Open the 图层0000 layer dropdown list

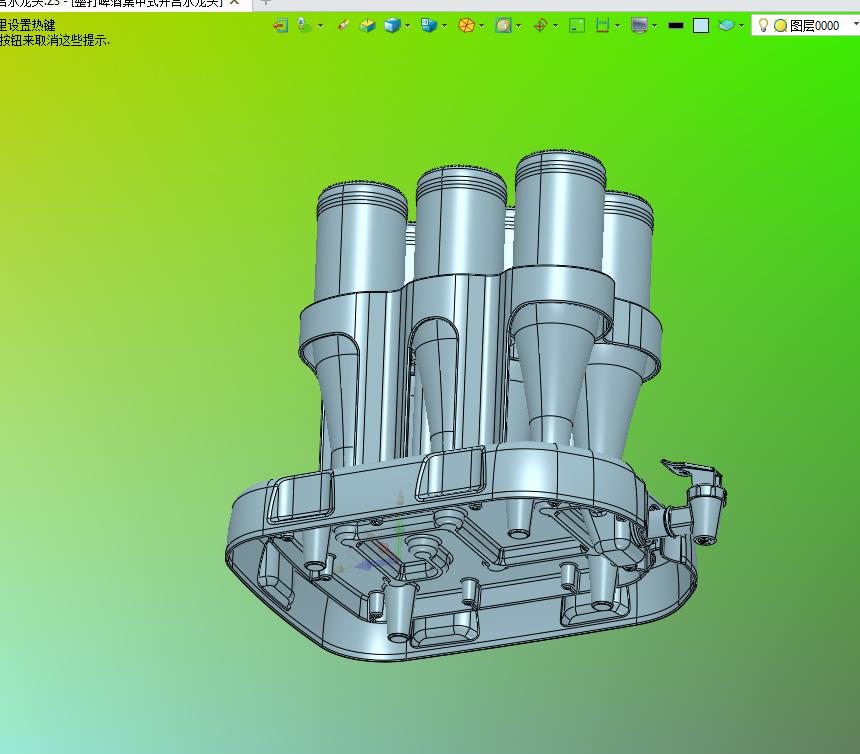click(x=855, y=25)
